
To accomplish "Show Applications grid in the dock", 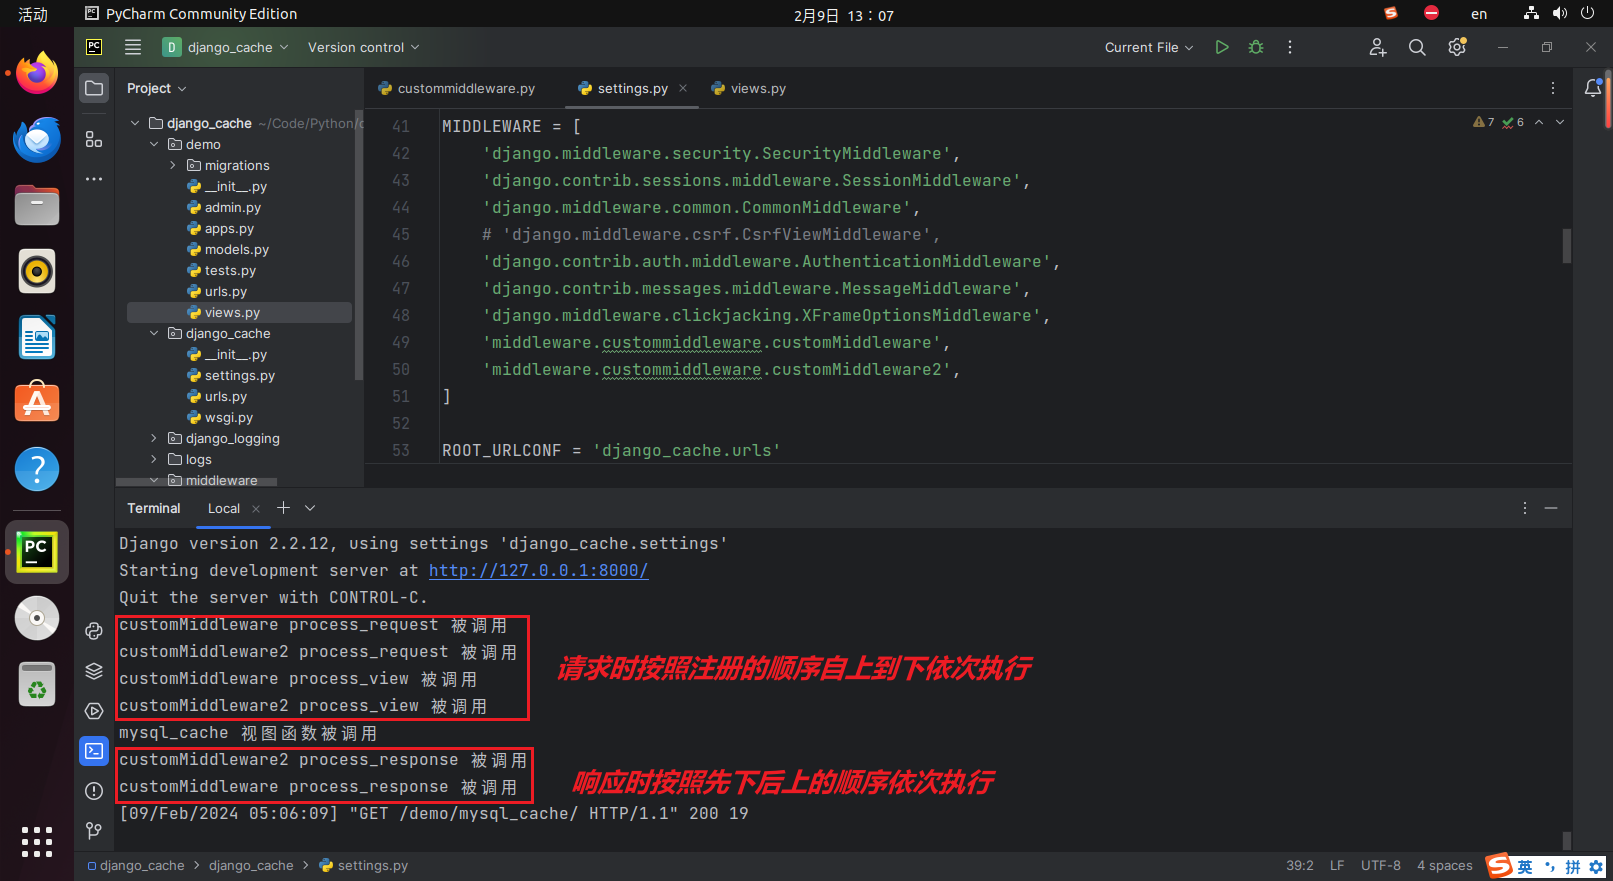I will 37,841.
